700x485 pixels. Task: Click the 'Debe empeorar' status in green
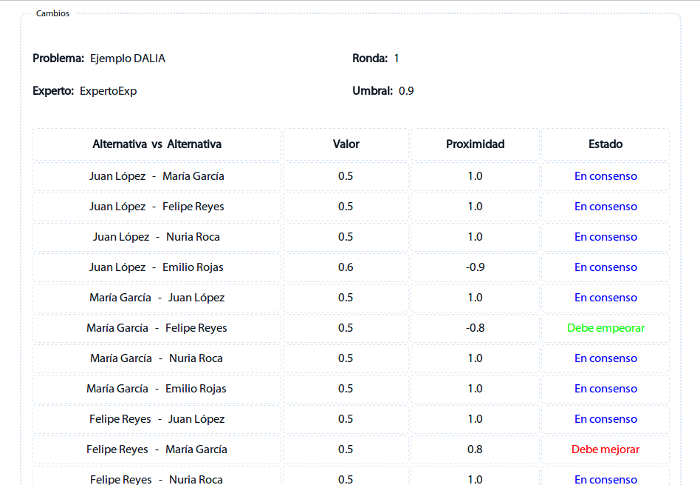(605, 328)
